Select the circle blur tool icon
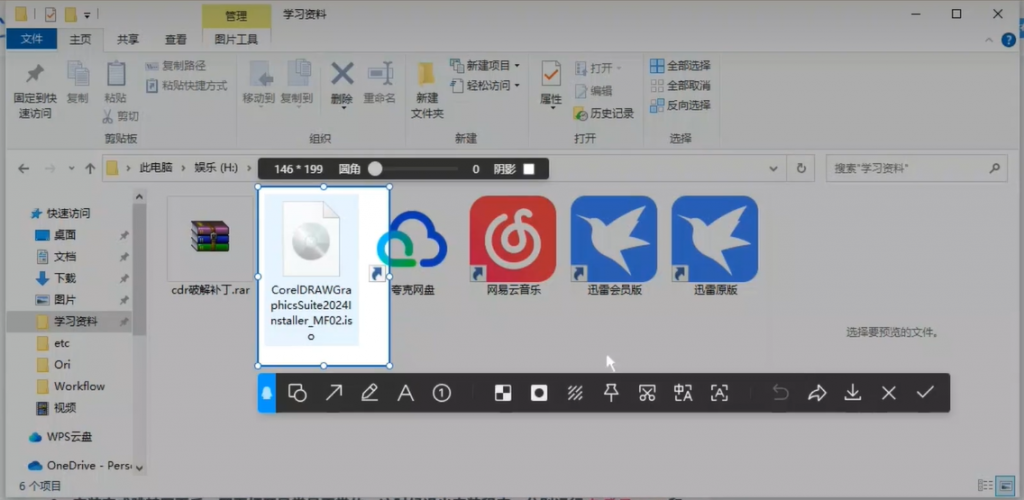The image size is (1024, 500). click(539, 393)
